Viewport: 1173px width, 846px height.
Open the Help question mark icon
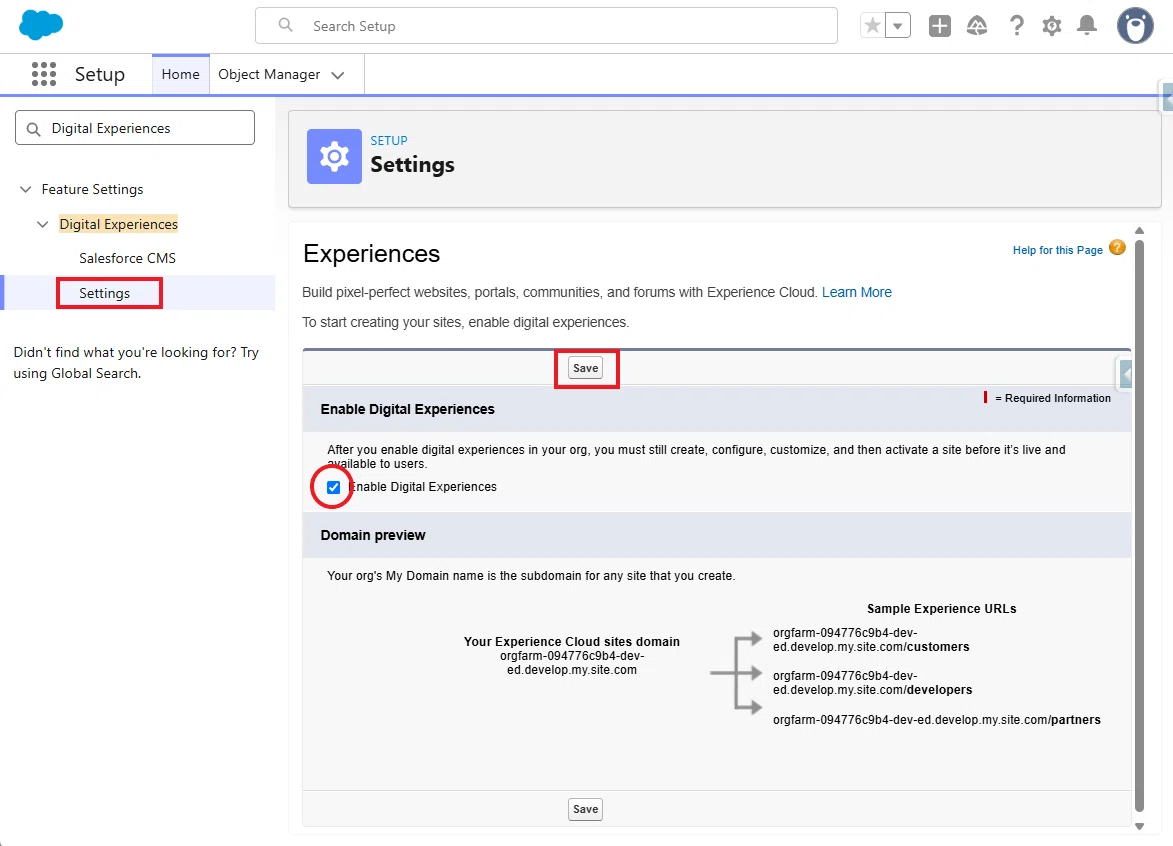tap(1016, 25)
